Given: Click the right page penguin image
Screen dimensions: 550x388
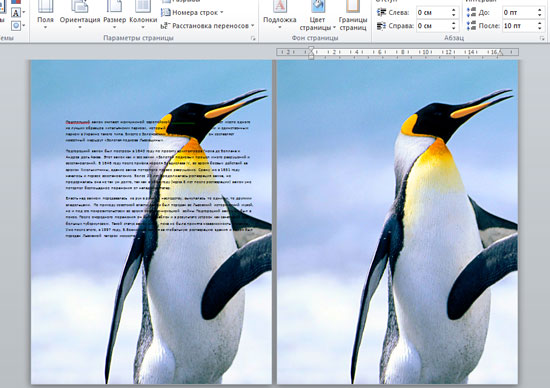Looking at the screenshot, I should click(397, 222).
